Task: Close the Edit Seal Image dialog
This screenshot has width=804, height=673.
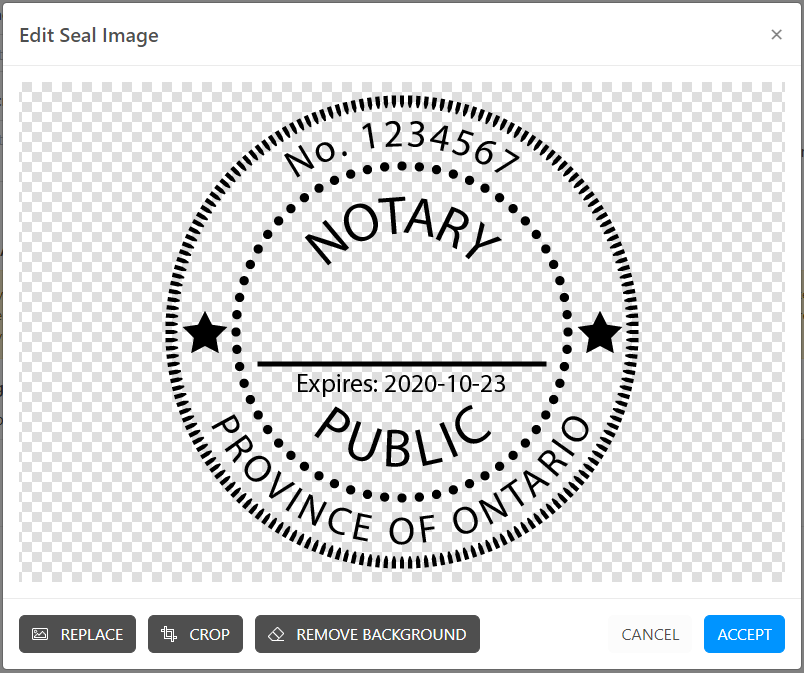Action: point(776,34)
